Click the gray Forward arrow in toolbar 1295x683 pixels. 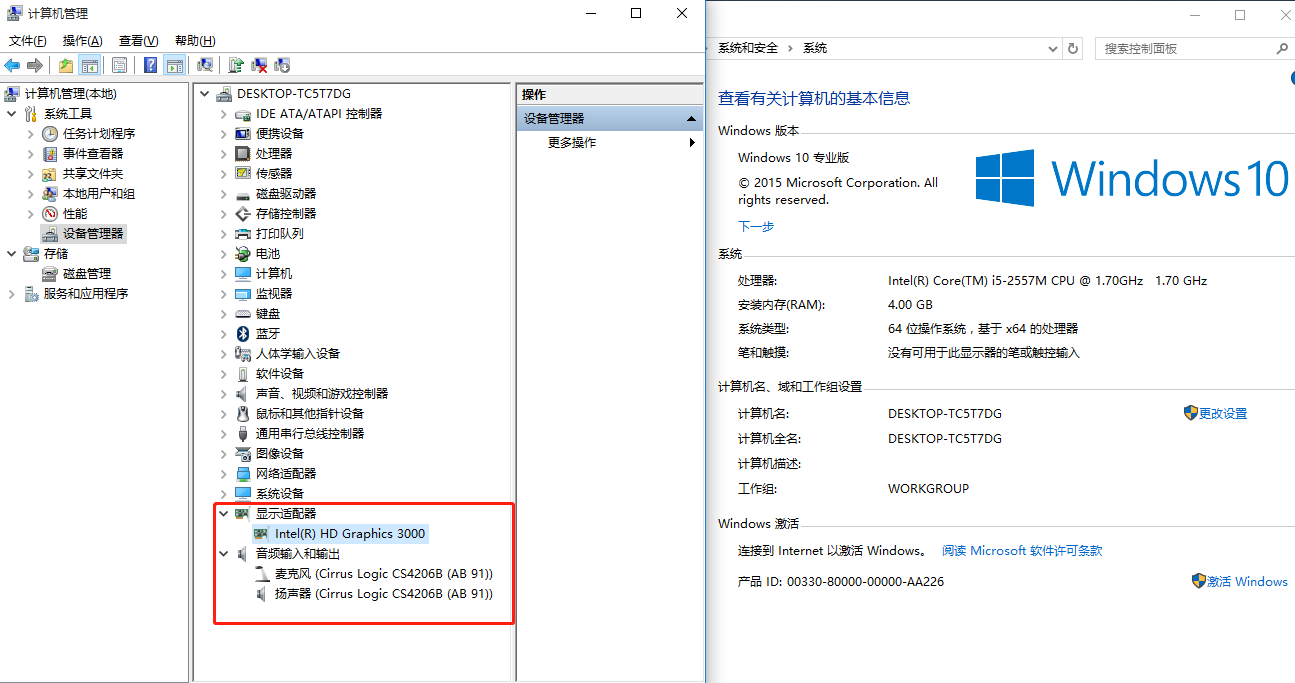tap(35, 66)
